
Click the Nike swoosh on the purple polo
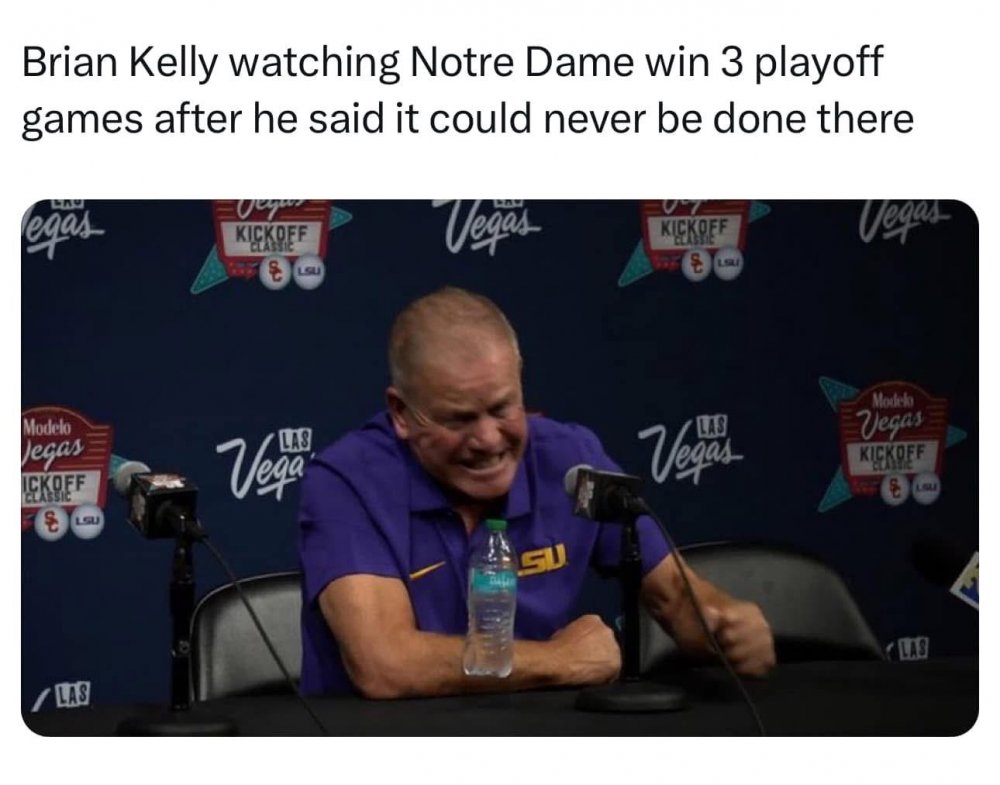point(429,570)
